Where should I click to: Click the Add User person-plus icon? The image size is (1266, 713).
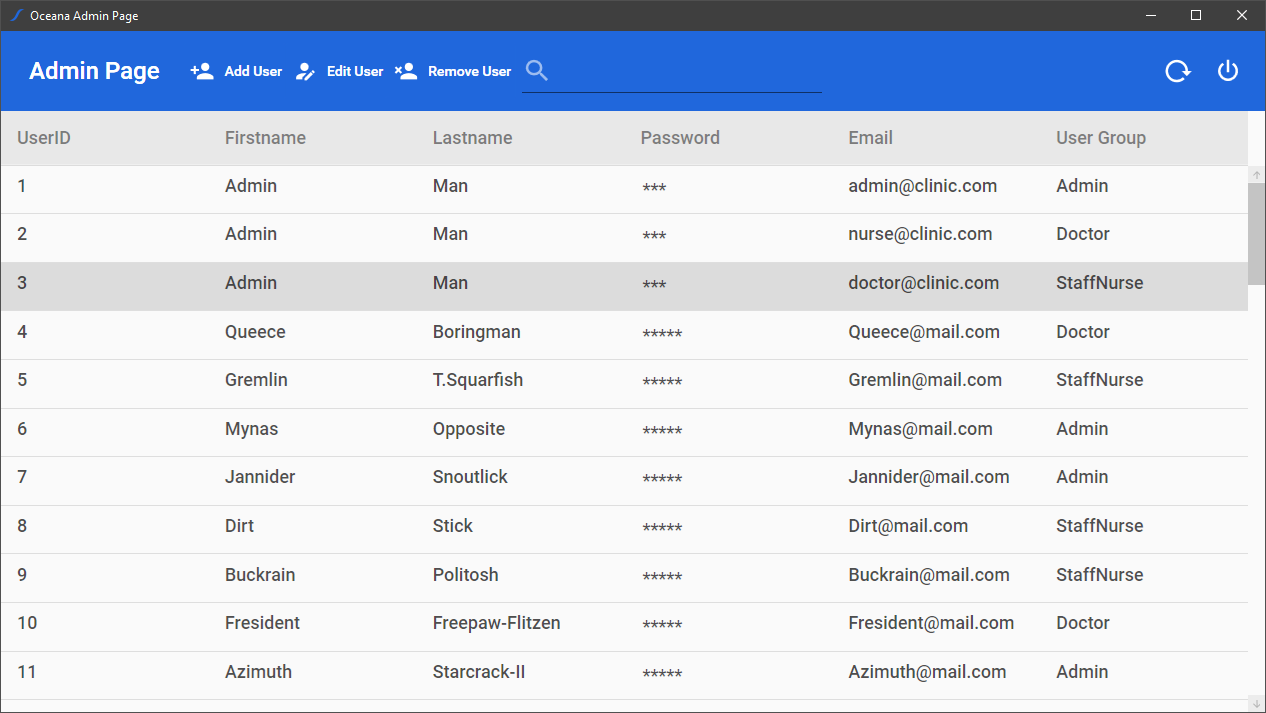coord(202,71)
